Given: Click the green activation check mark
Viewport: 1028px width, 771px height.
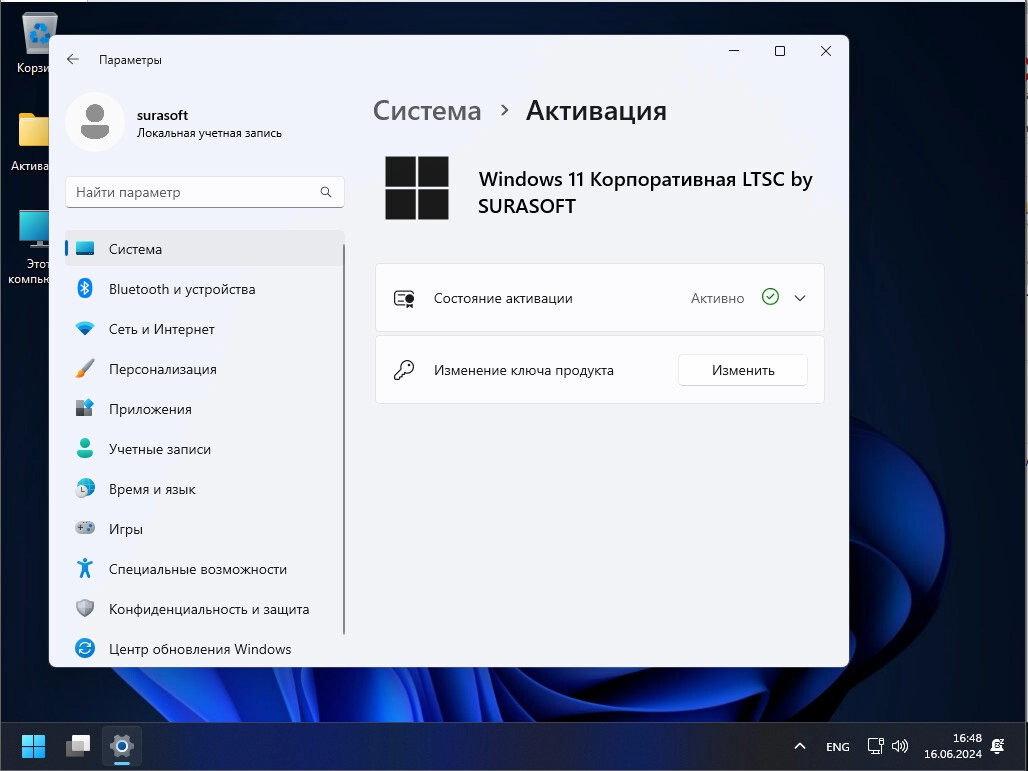Looking at the screenshot, I should 770,297.
